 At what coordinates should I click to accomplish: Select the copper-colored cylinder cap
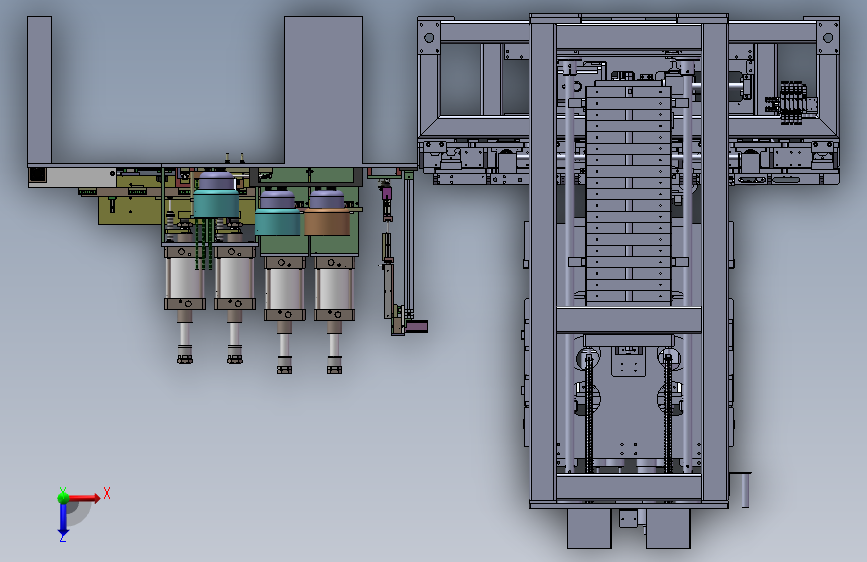pos(327,221)
